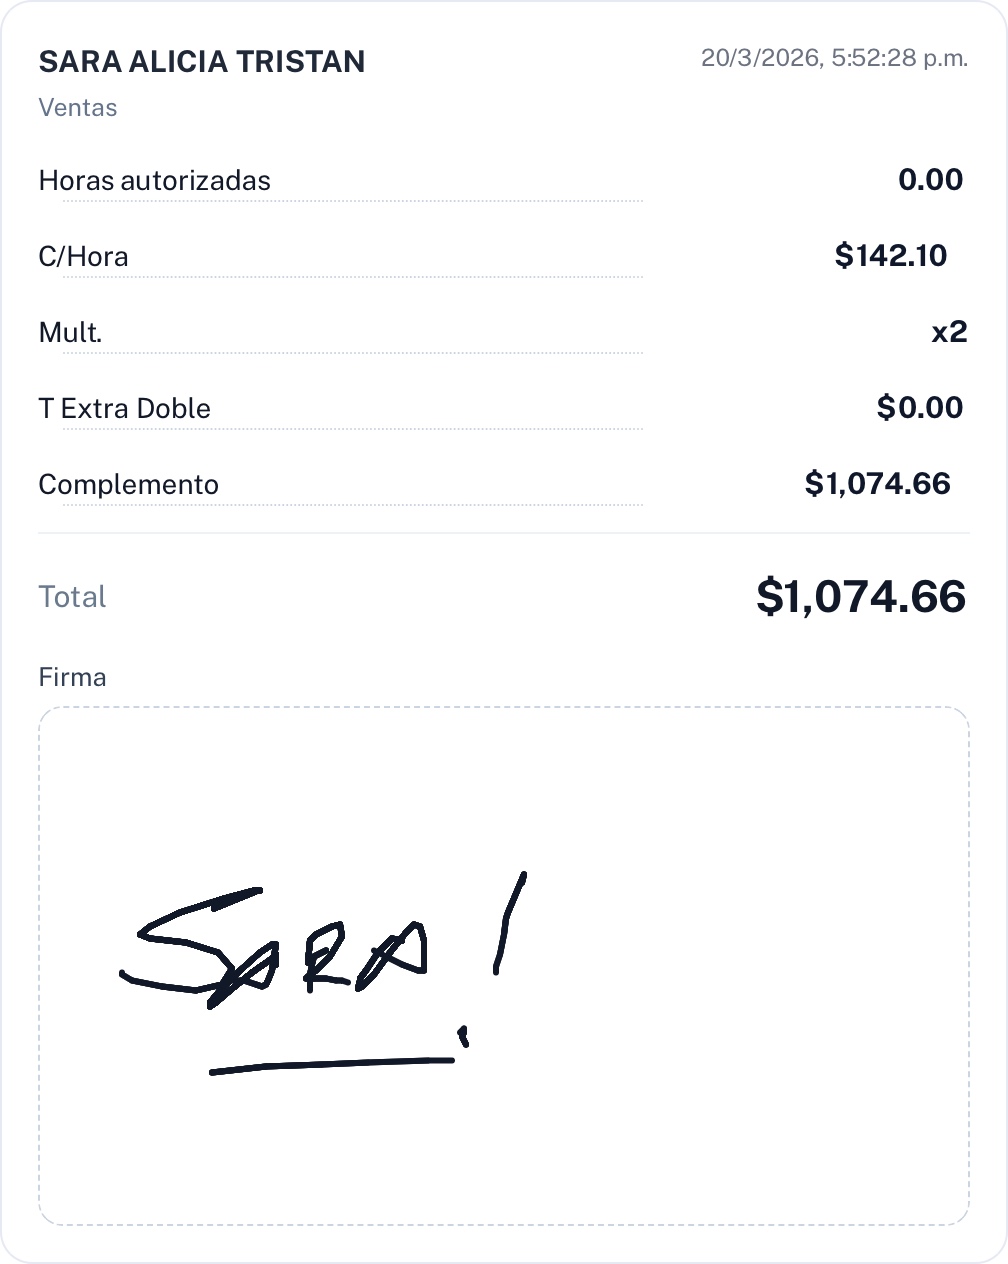Viewport: 1008px width, 1264px height.
Task: Click the date and time stamp
Action: point(834,58)
